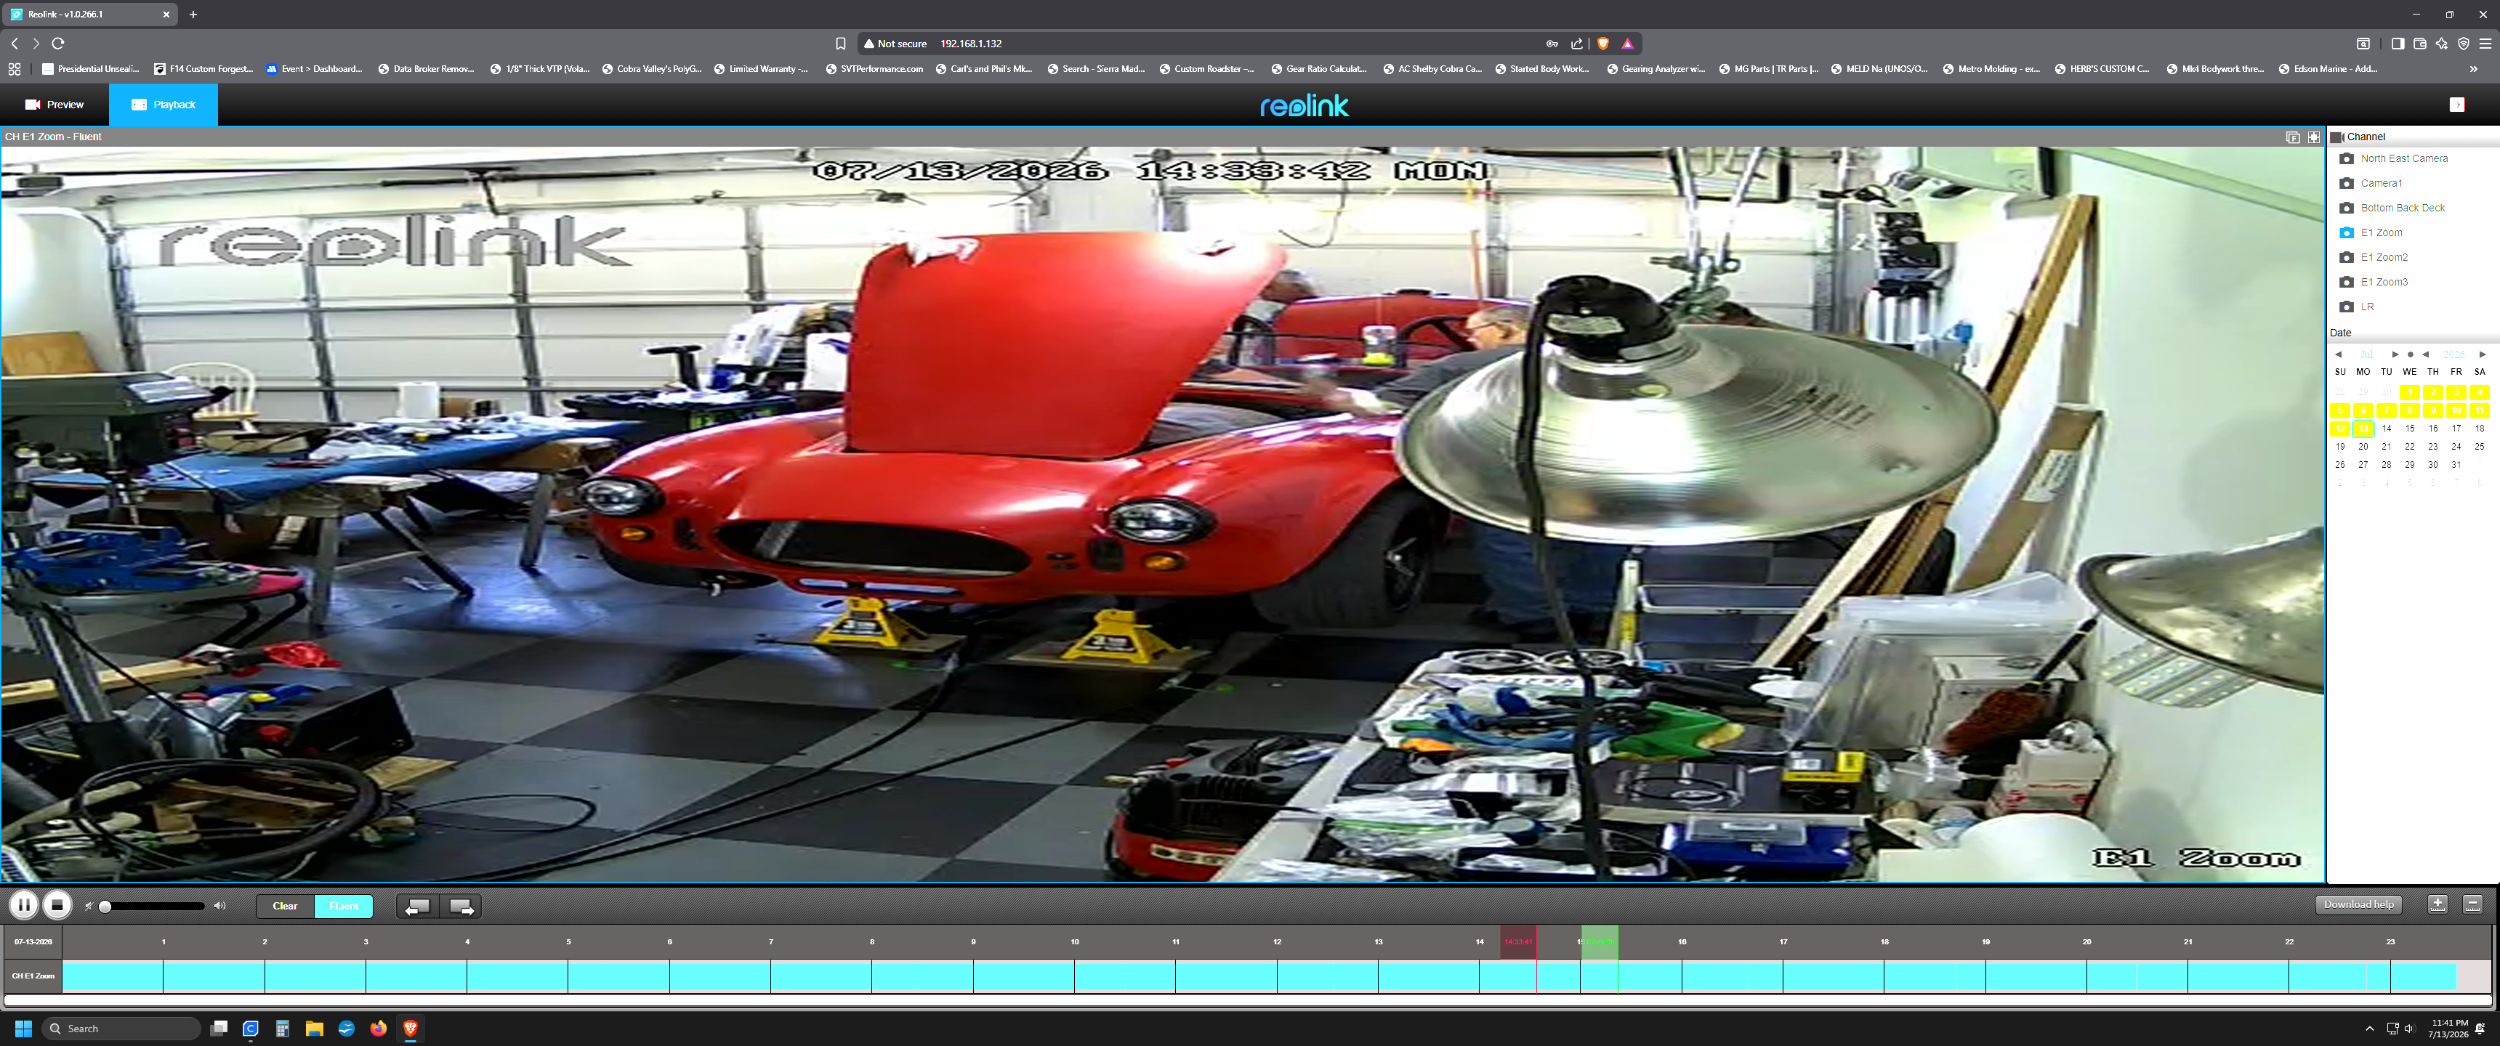Open the Windows Start menu

click(23, 1028)
